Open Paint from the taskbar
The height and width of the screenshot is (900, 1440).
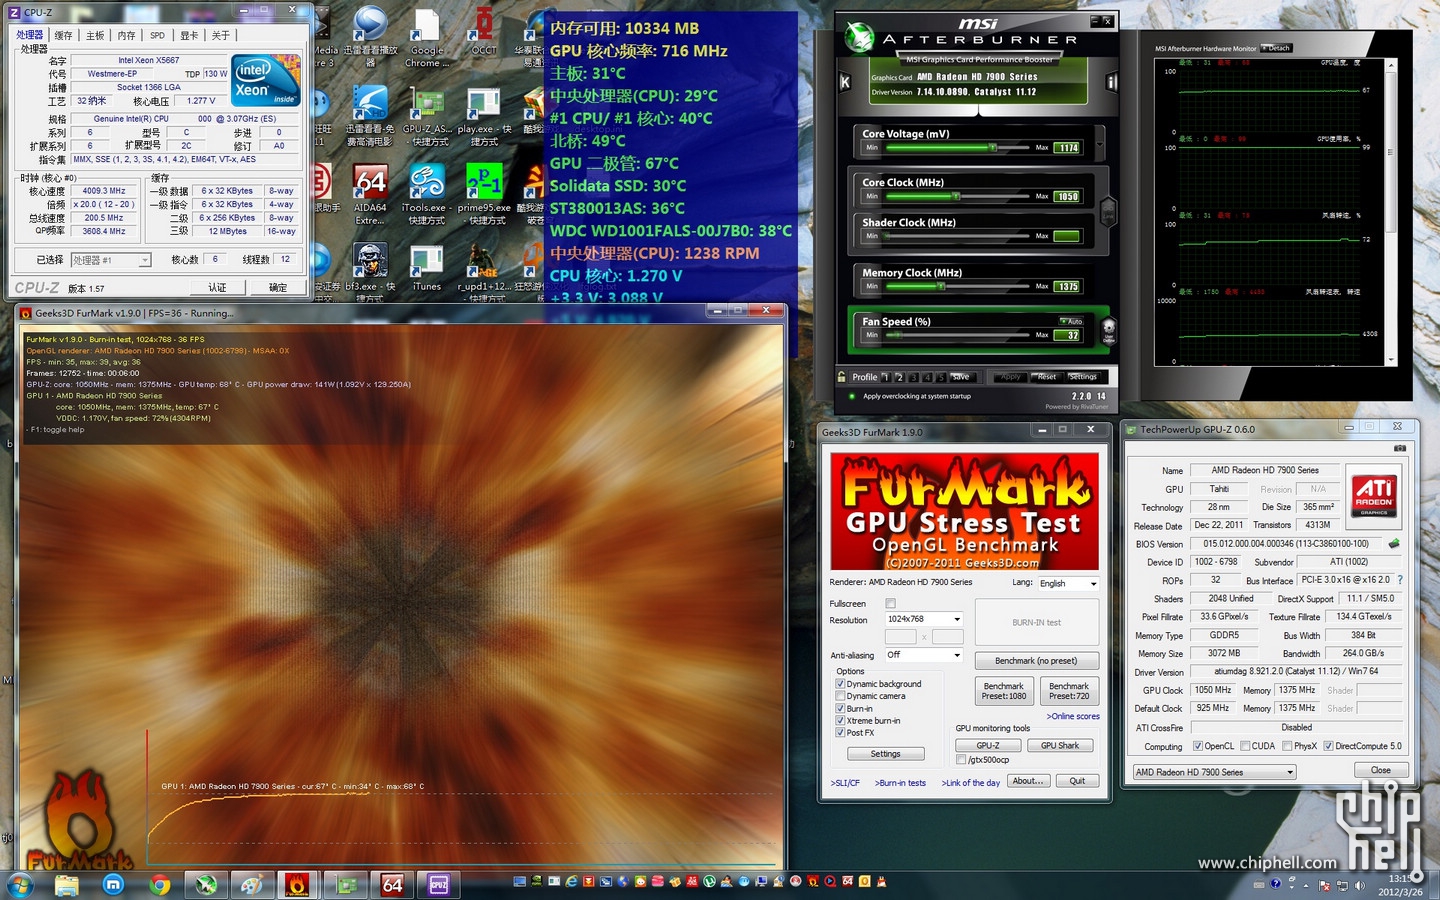point(252,884)
